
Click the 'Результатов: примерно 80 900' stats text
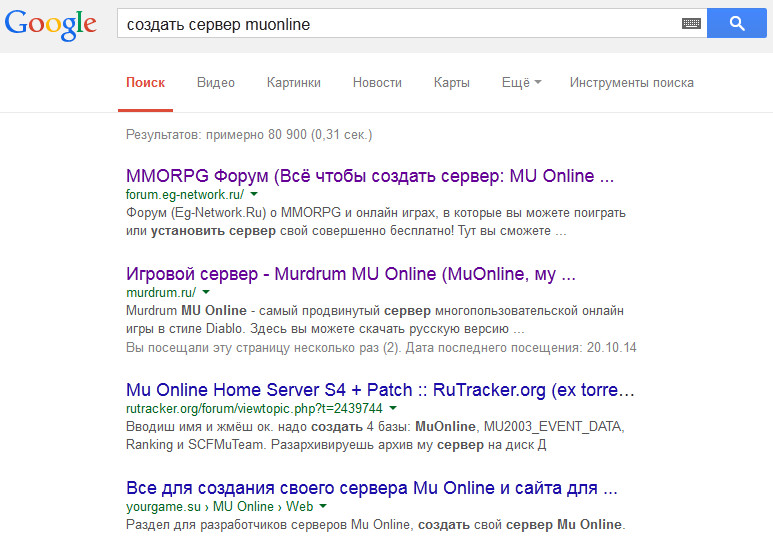(x=249, y=135)
